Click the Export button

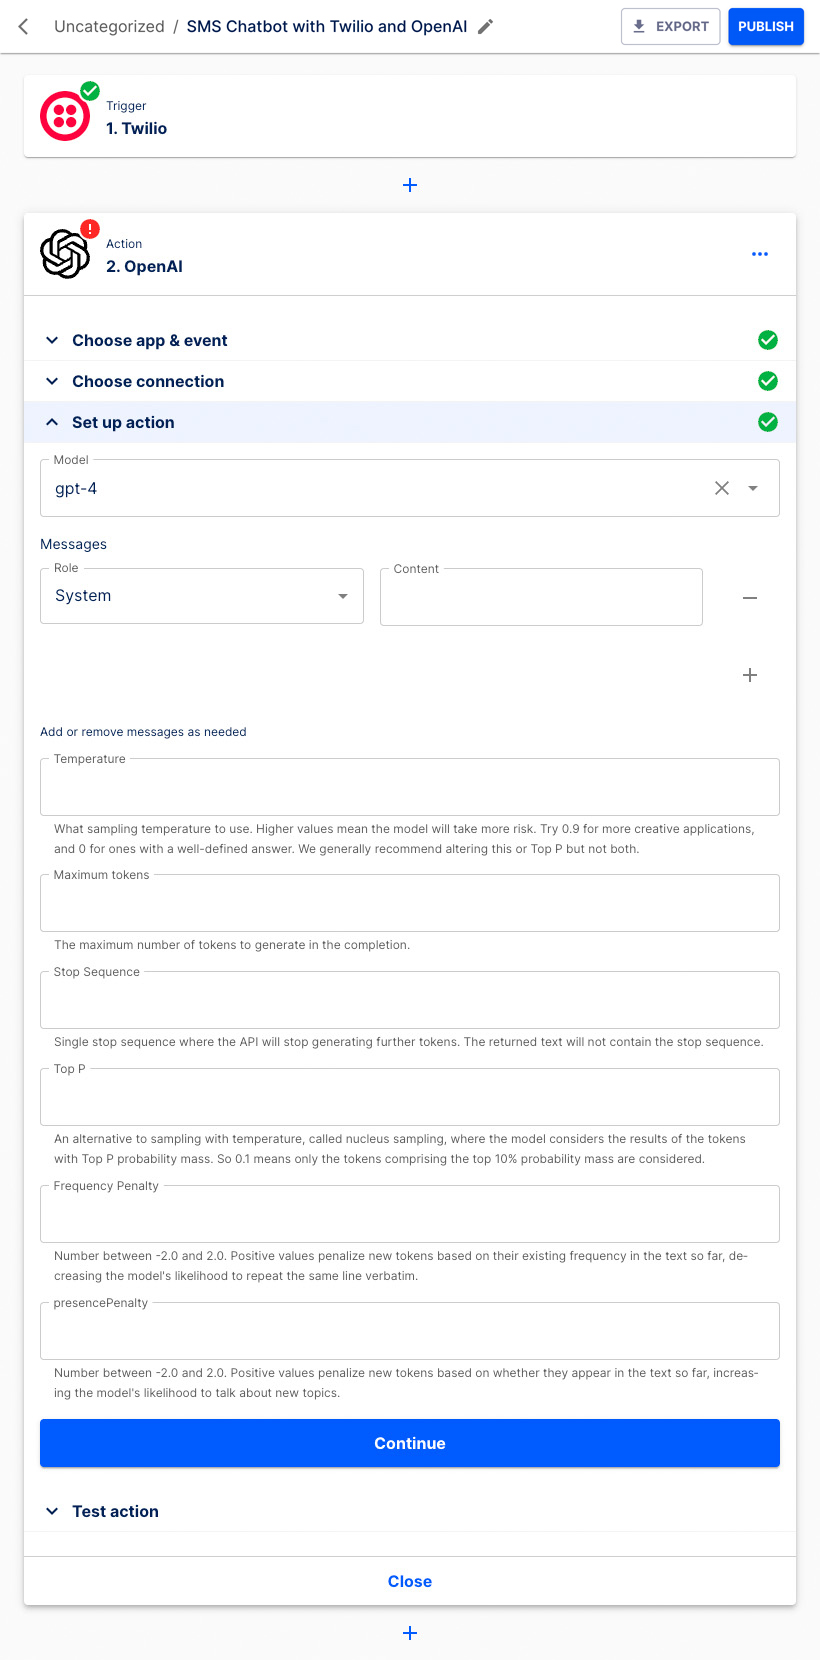(x=670, y=26)
